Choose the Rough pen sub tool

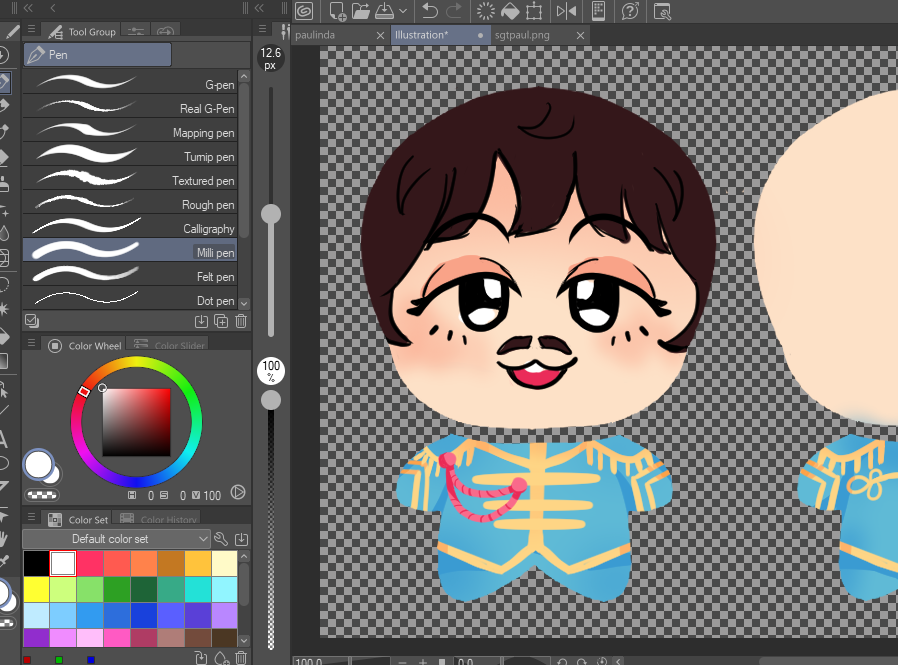(130, 204)
